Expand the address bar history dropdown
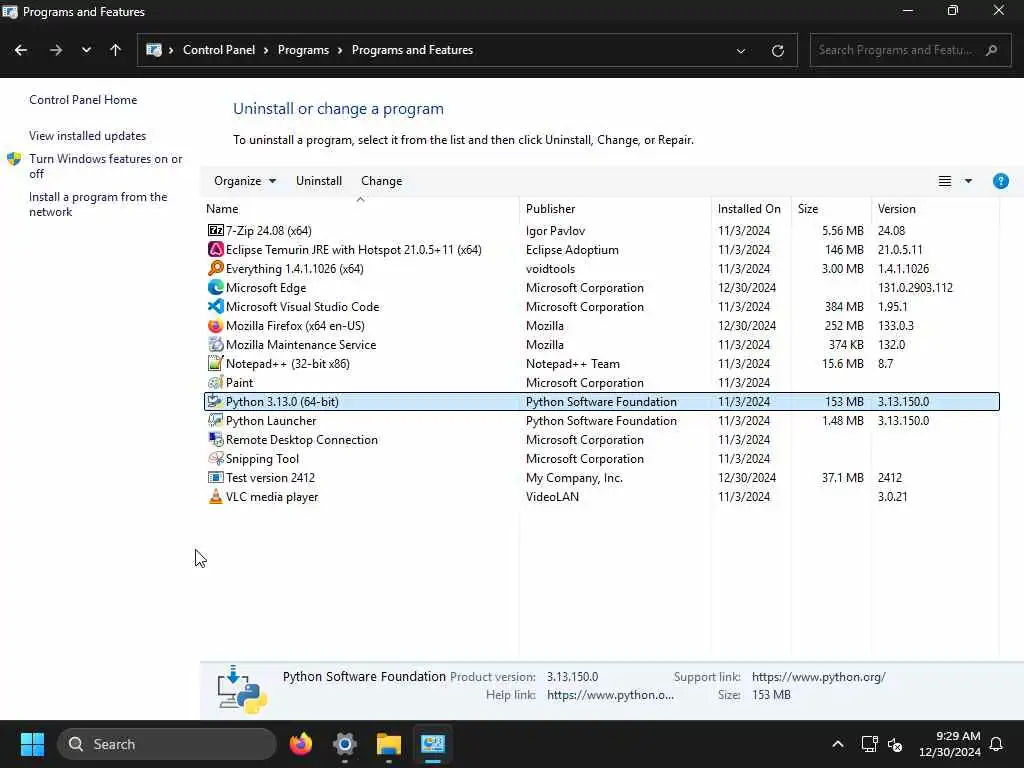Image resolution: width=1024 pixels, height=768 pixels. [x=741, y=50]
